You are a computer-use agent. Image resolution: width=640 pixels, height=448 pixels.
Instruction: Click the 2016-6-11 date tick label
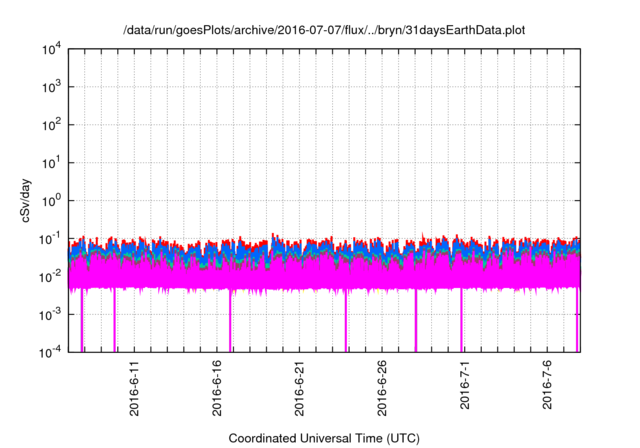134,388
